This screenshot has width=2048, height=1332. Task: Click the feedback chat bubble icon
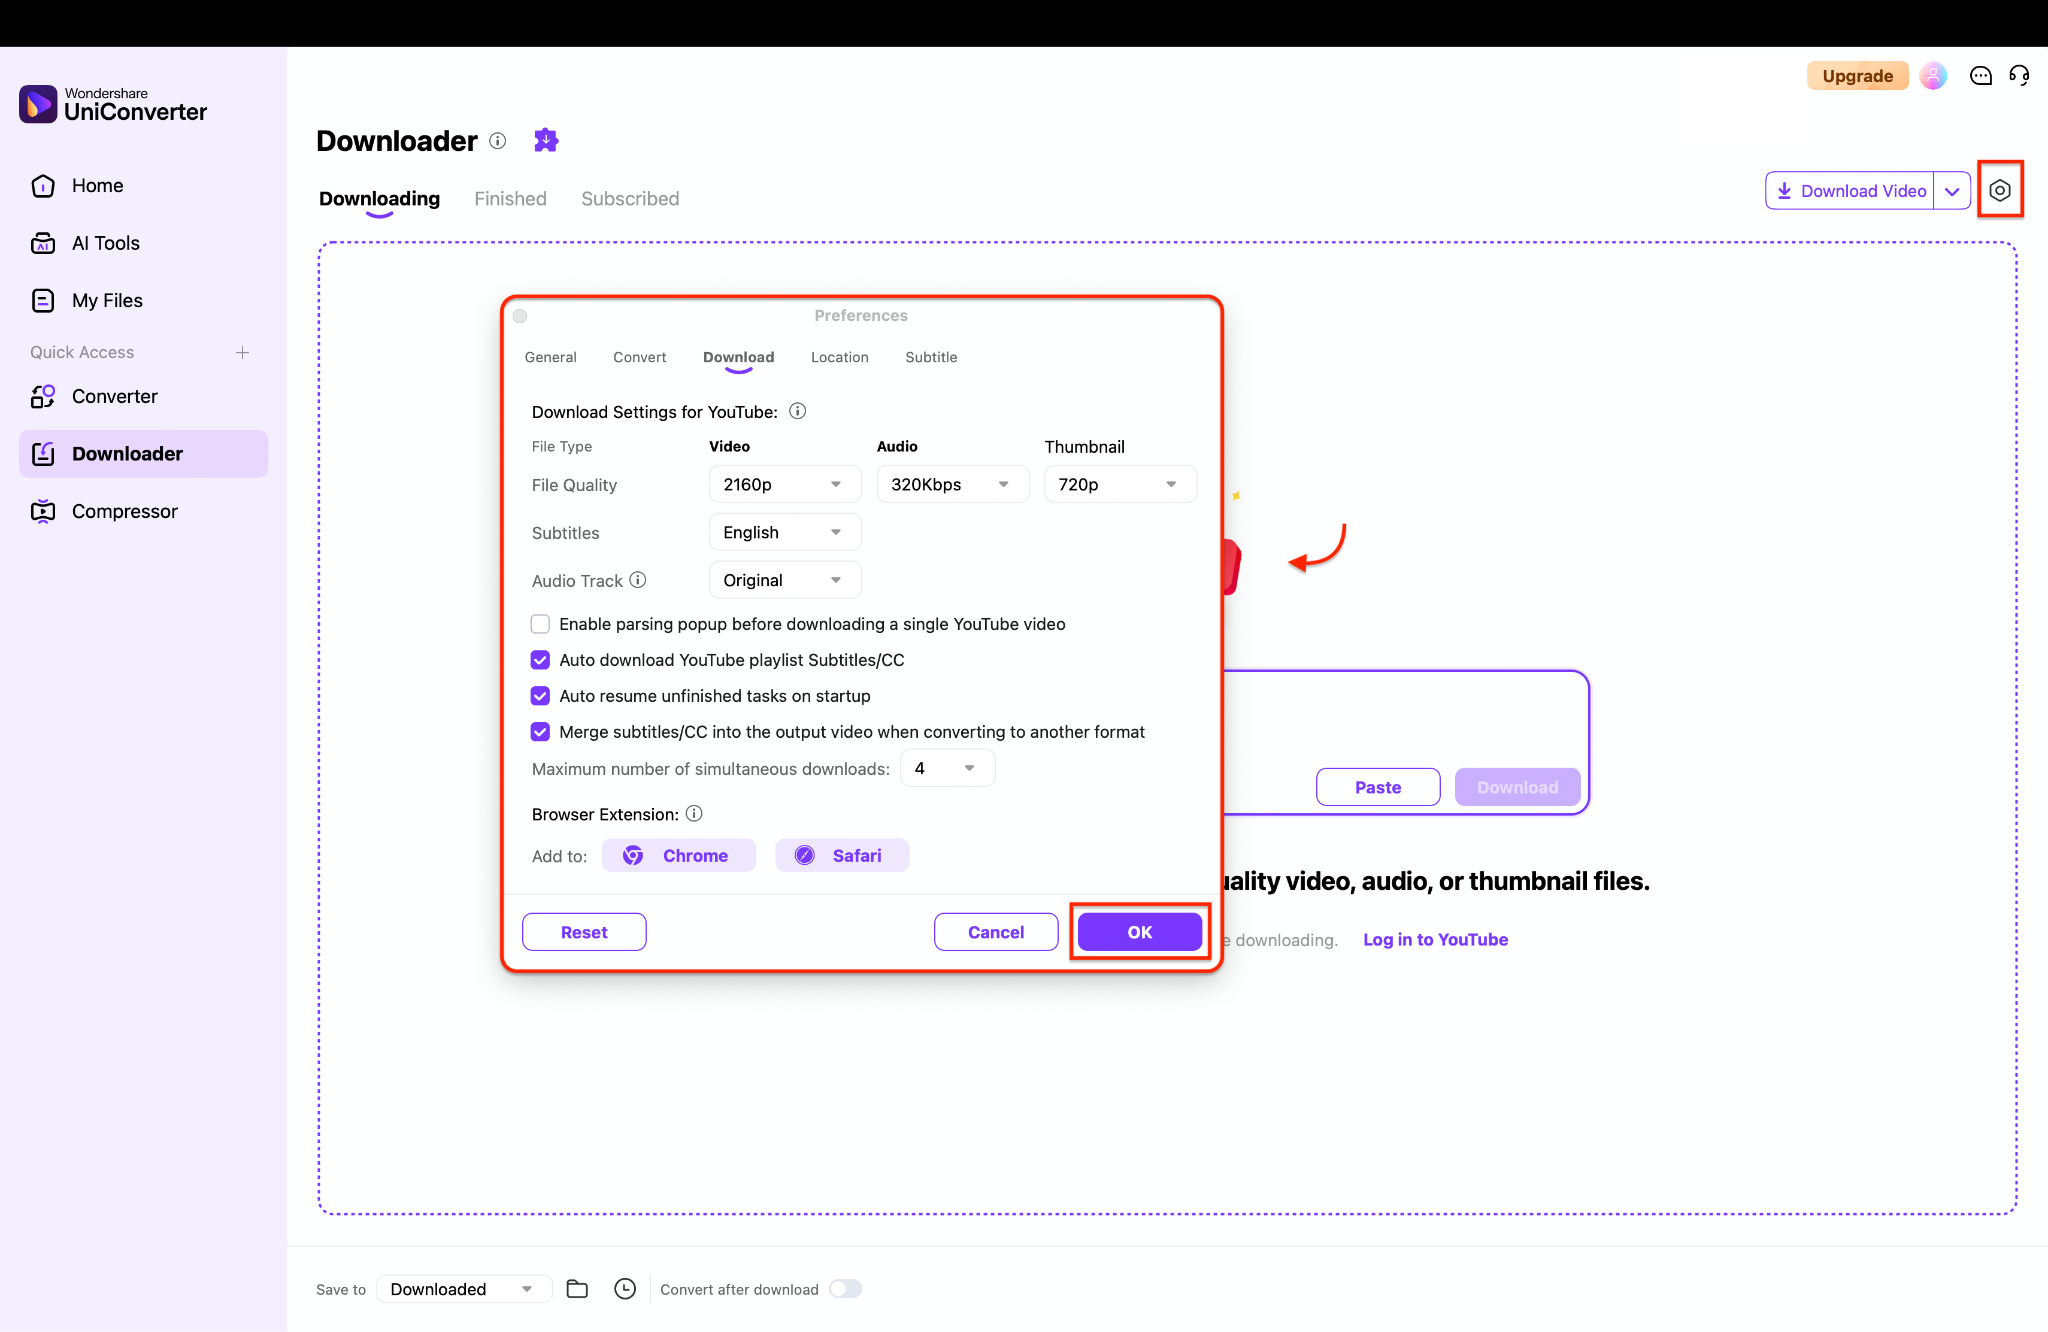1980,75
